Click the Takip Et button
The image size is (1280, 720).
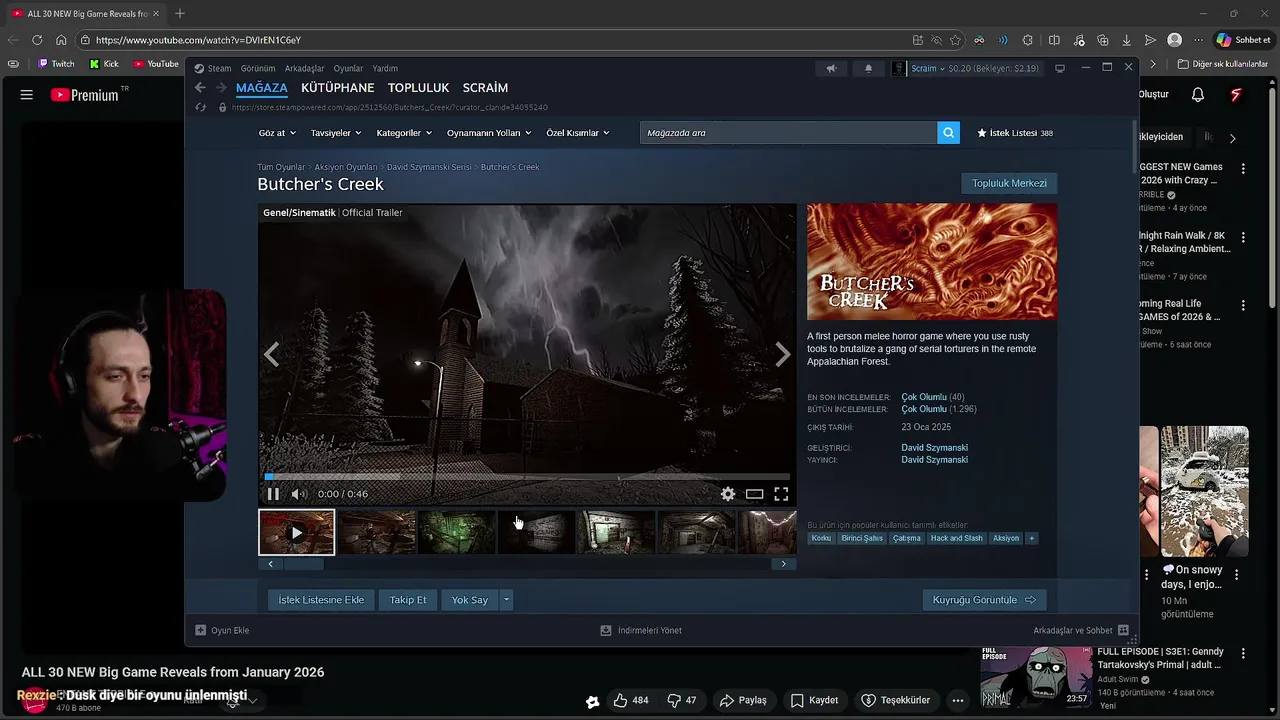click(x=408, y=600)
